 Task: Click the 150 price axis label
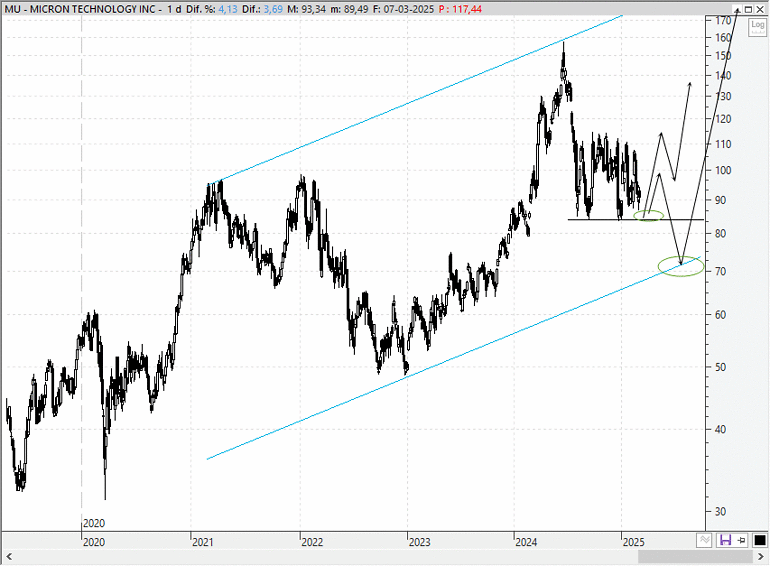point(723,55)
